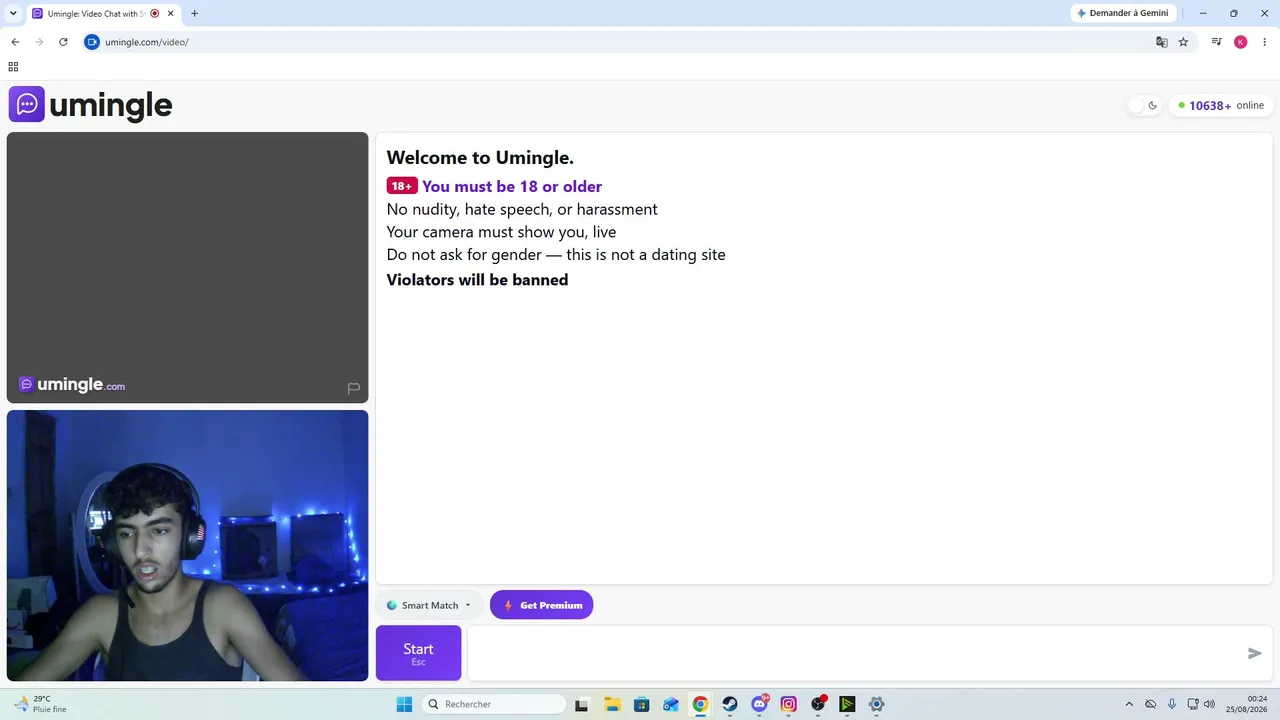Open the weather widget showing 29°C
This screenshot has height=720, width=1280.
pos(42,704)
